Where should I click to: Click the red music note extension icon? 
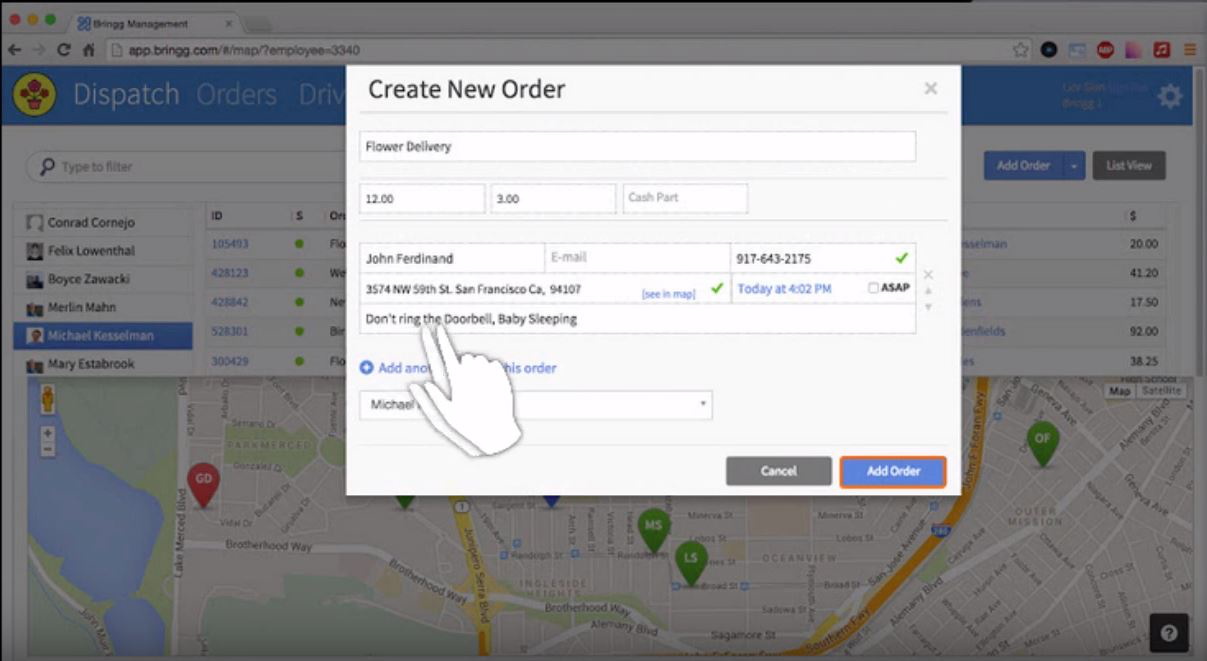pyautogui.click(x=1162, y=49)
